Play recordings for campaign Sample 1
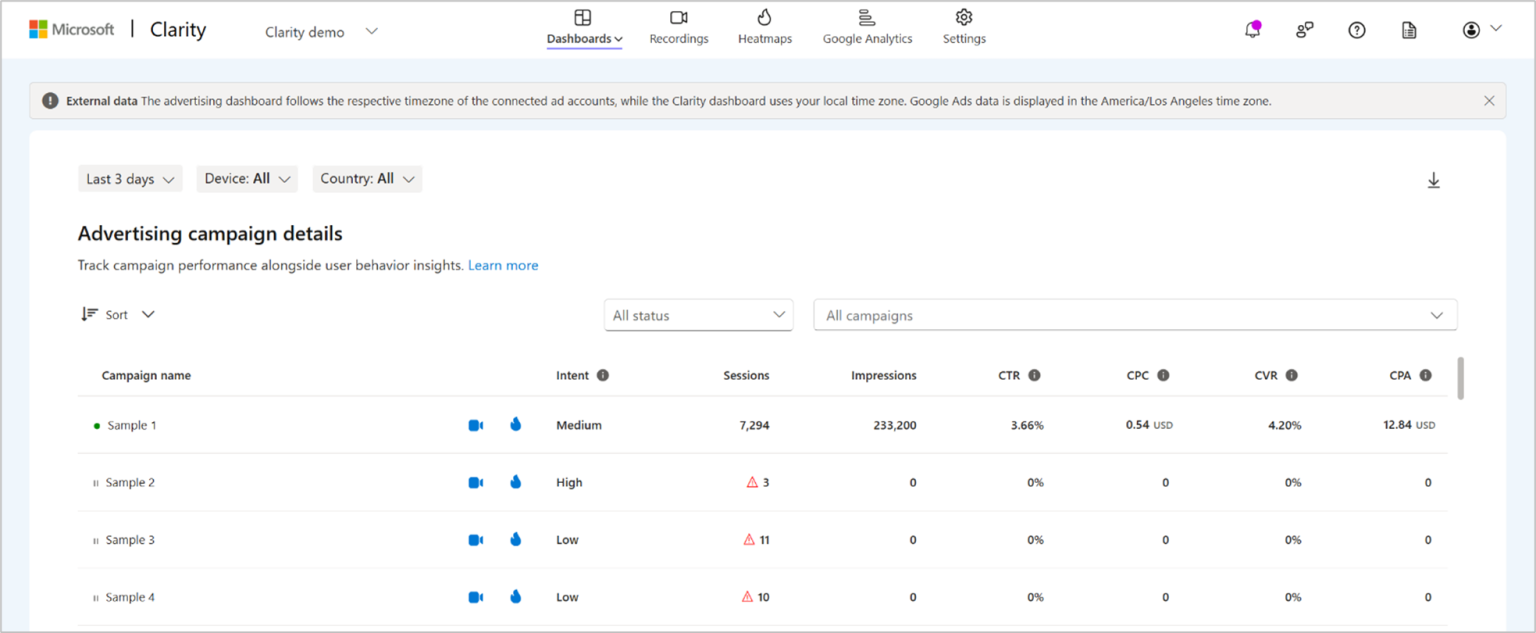This screenshot has width=1536, height=633. tap(475, 424)
